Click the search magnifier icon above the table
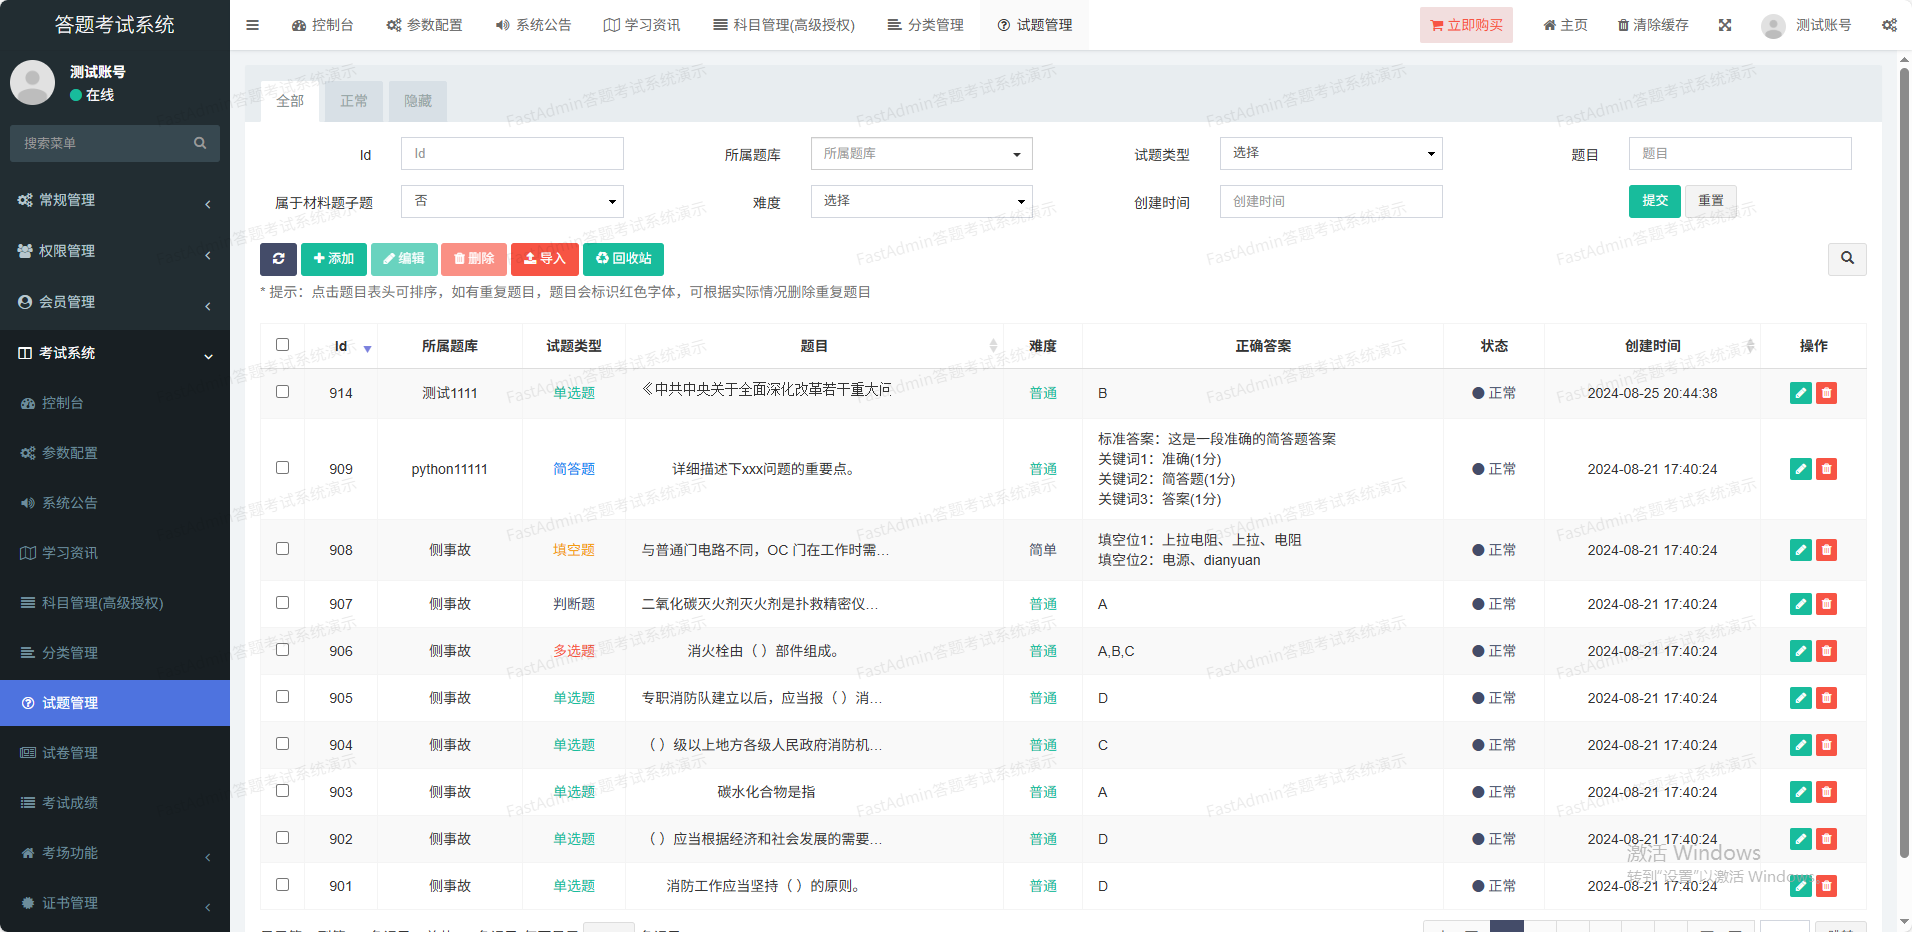This screenshot has height=932, width=1912. pos(1847,259)
